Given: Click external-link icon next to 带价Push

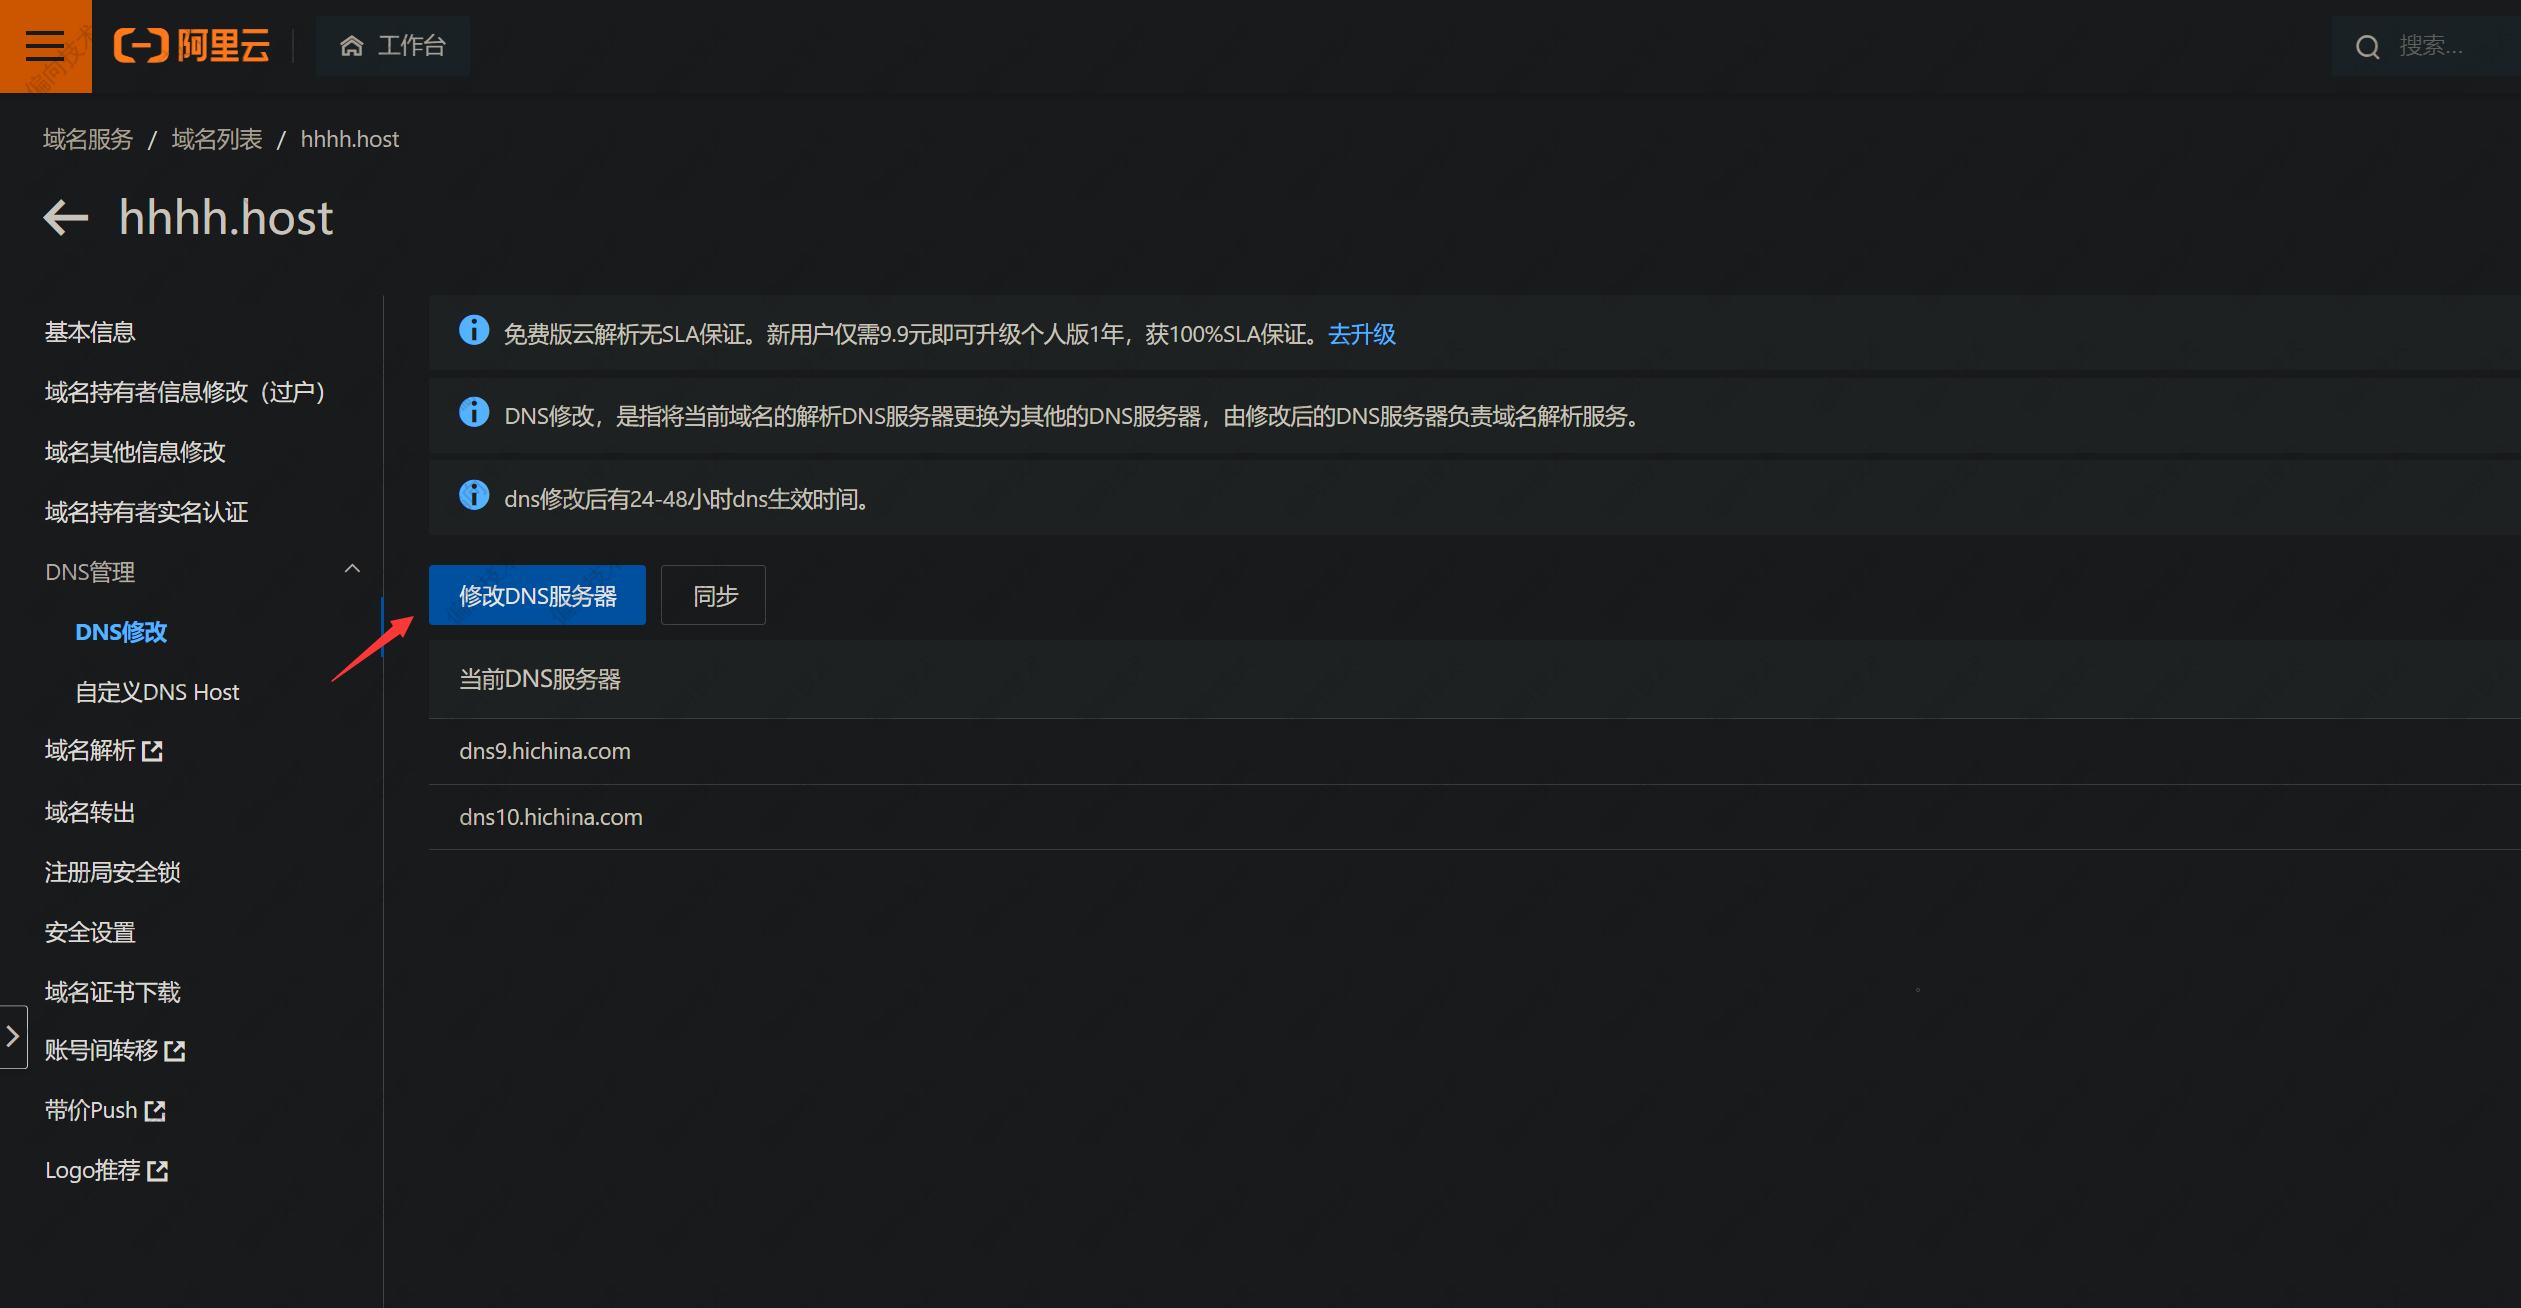Looking at the screenshot, I should [155, 1111].
